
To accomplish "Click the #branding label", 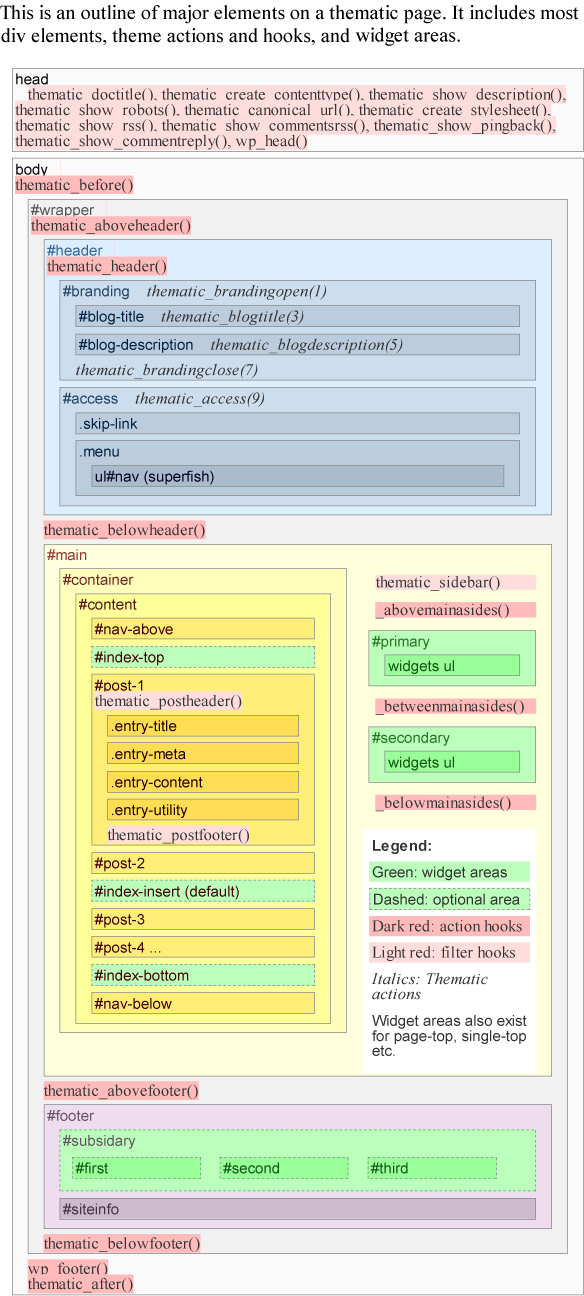I will click(x=96, y=291).
